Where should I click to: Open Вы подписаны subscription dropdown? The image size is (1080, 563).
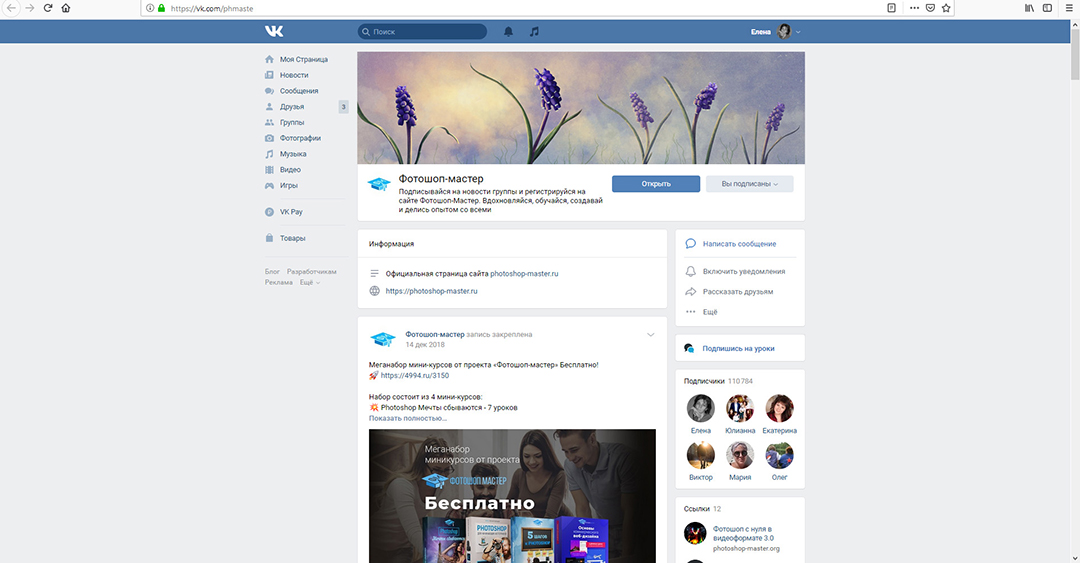(749, 184)
